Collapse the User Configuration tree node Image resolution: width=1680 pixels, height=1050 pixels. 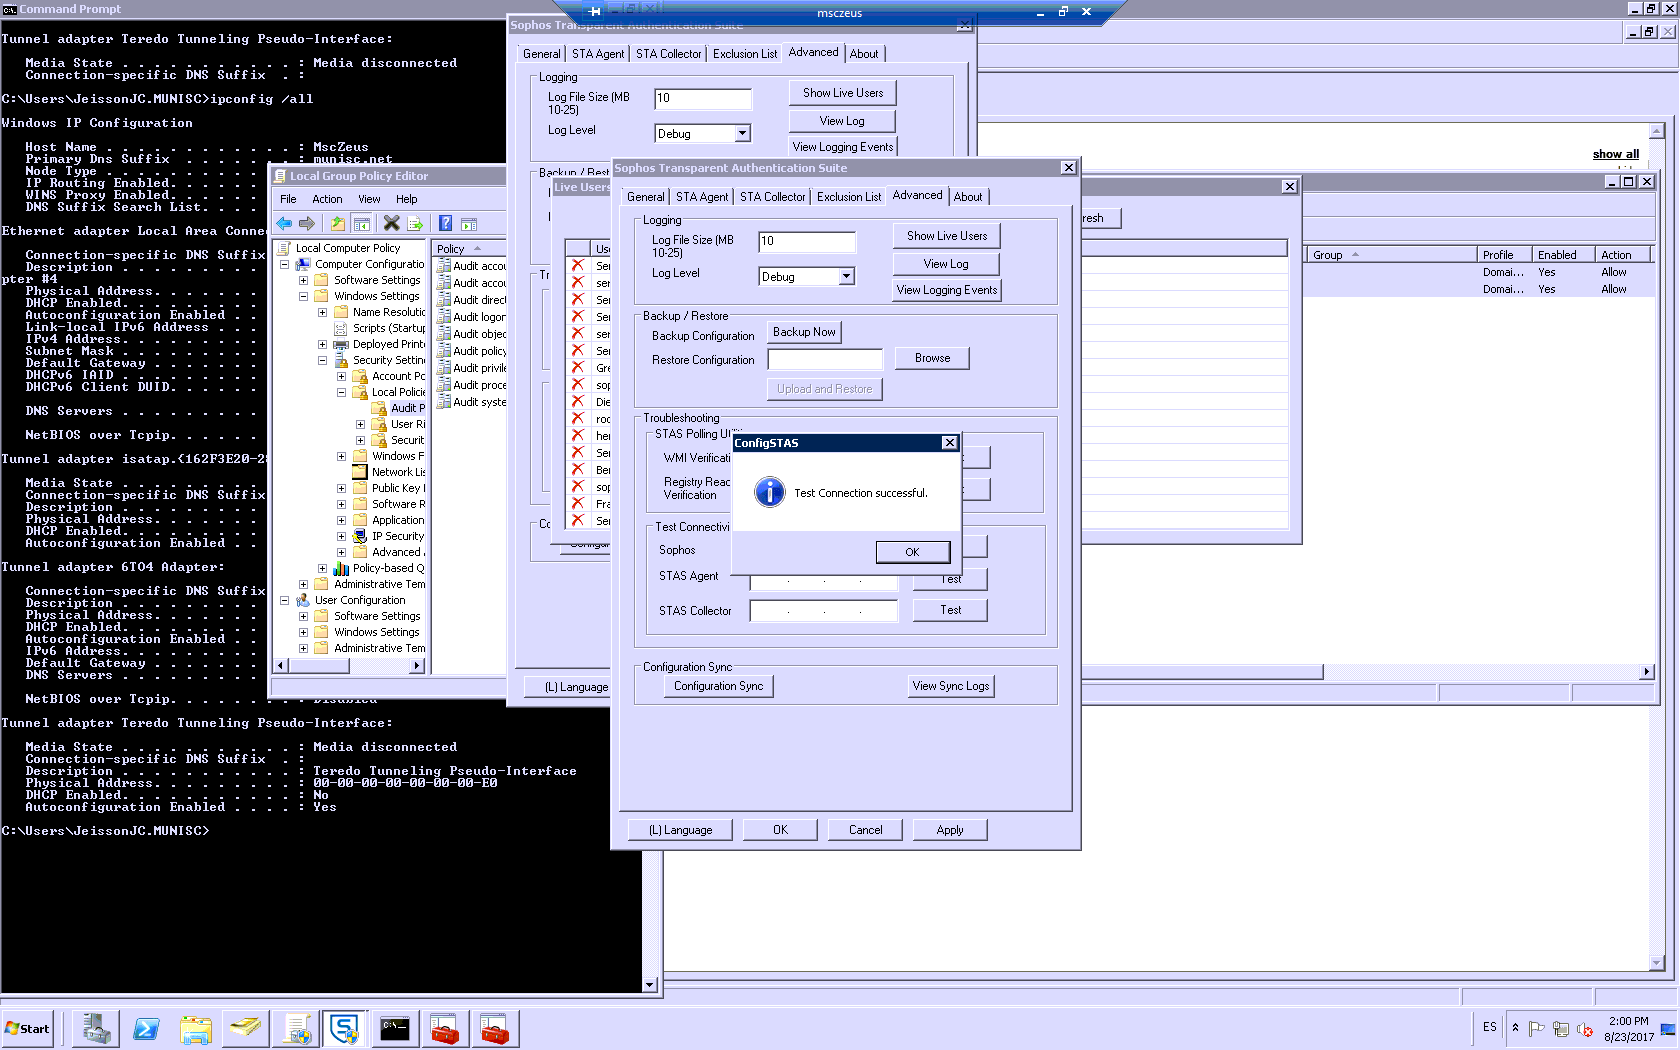[285, 600]
